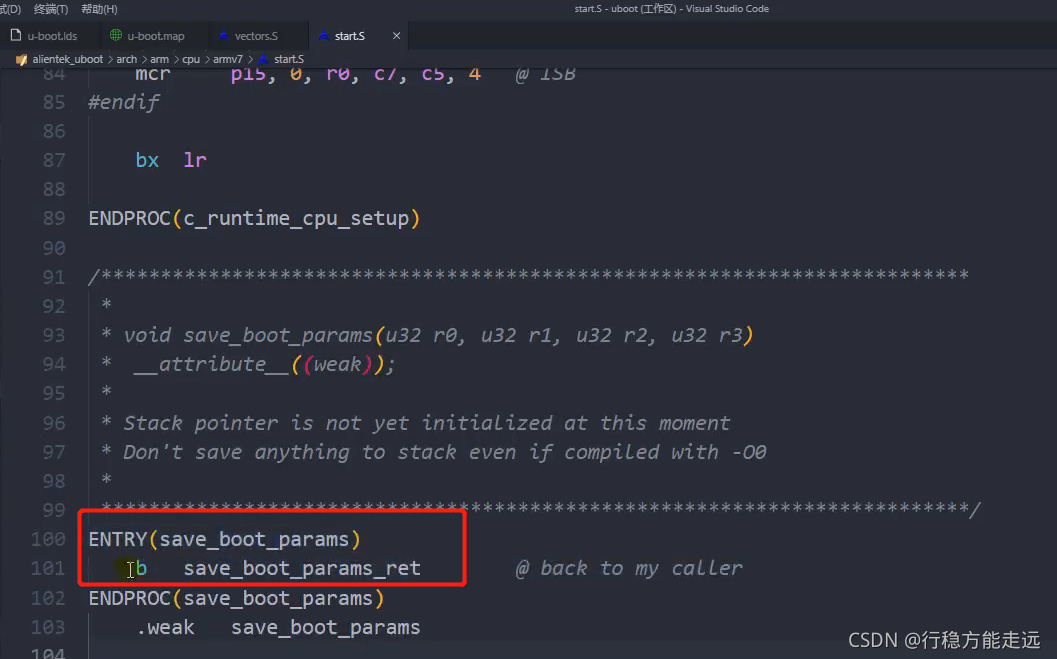This screenshot has width=1057, height=659.
Task: Click the 'bx' instruction on line 87
Action: 147,160
